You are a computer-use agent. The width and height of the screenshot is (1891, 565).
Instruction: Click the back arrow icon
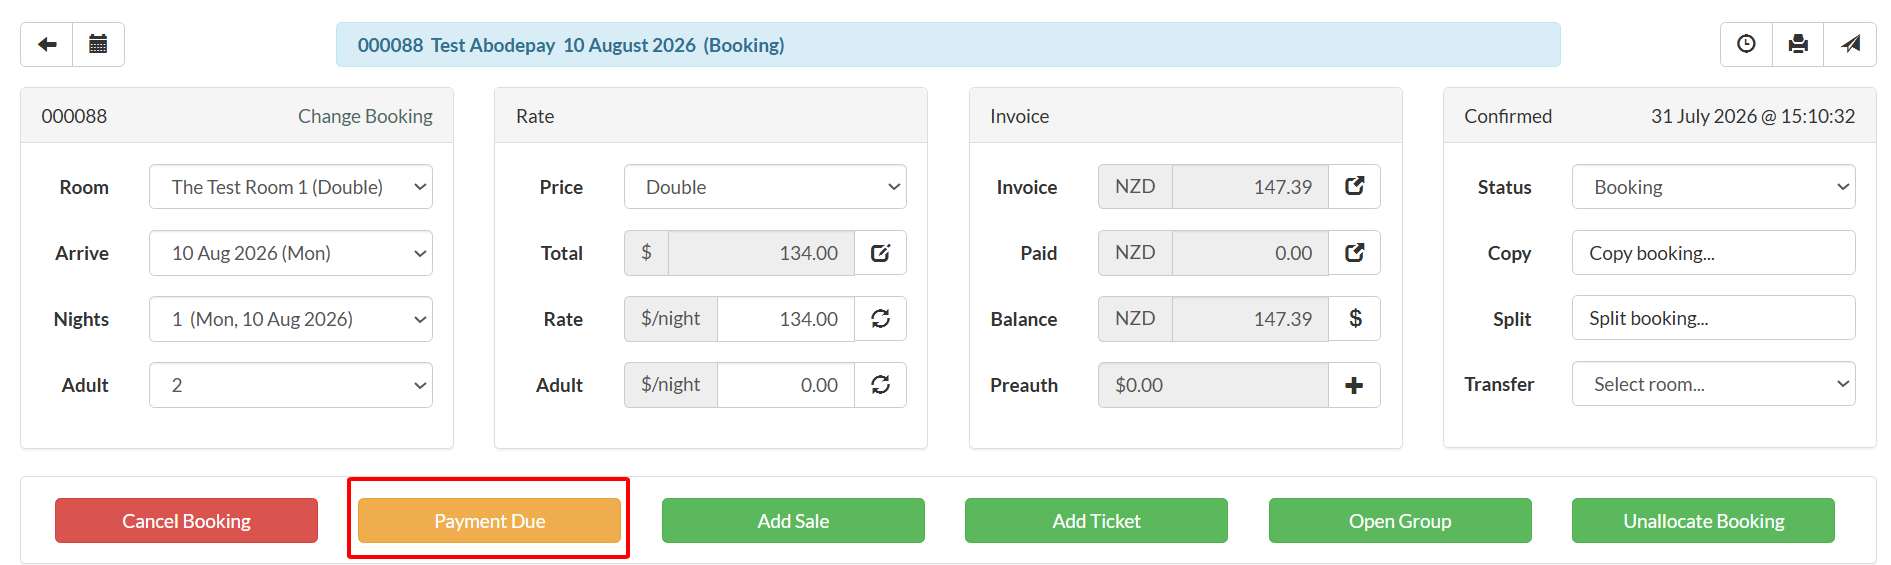coord(47,44)
